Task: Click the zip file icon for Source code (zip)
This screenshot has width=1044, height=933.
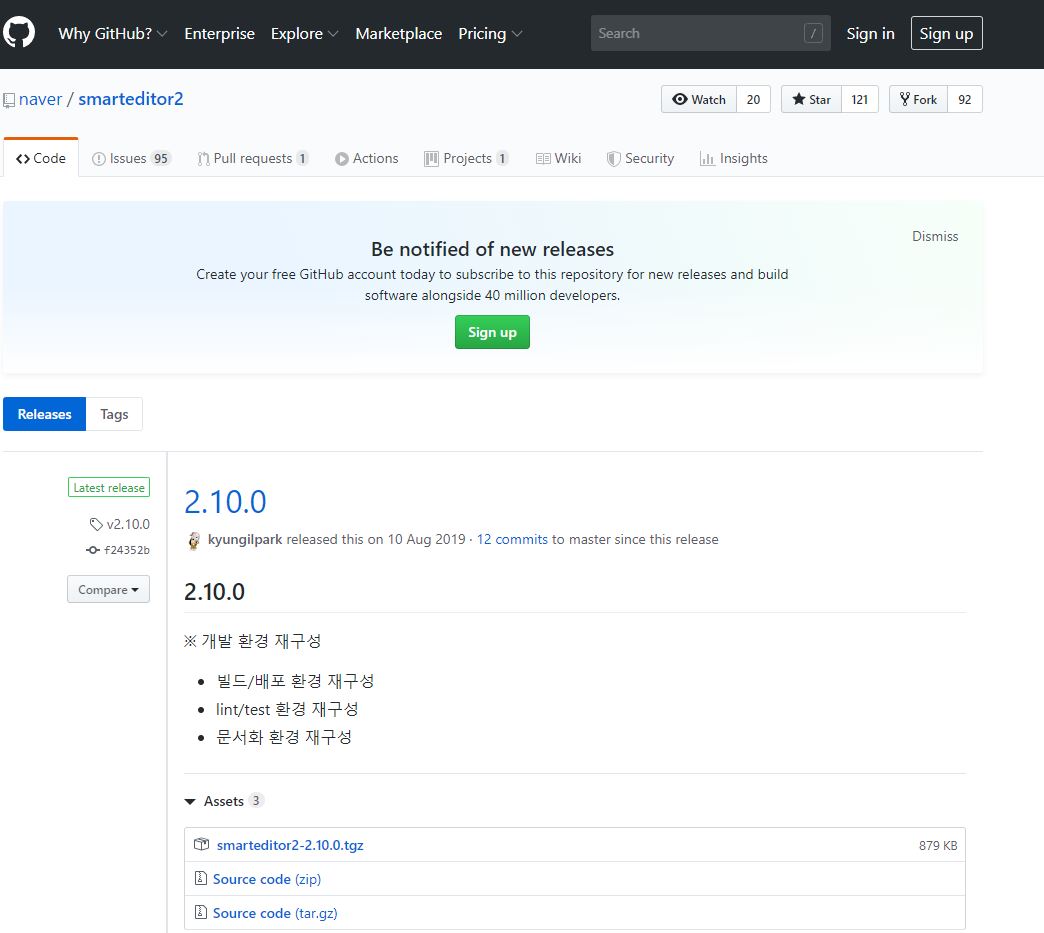Action: coord(200,878)
